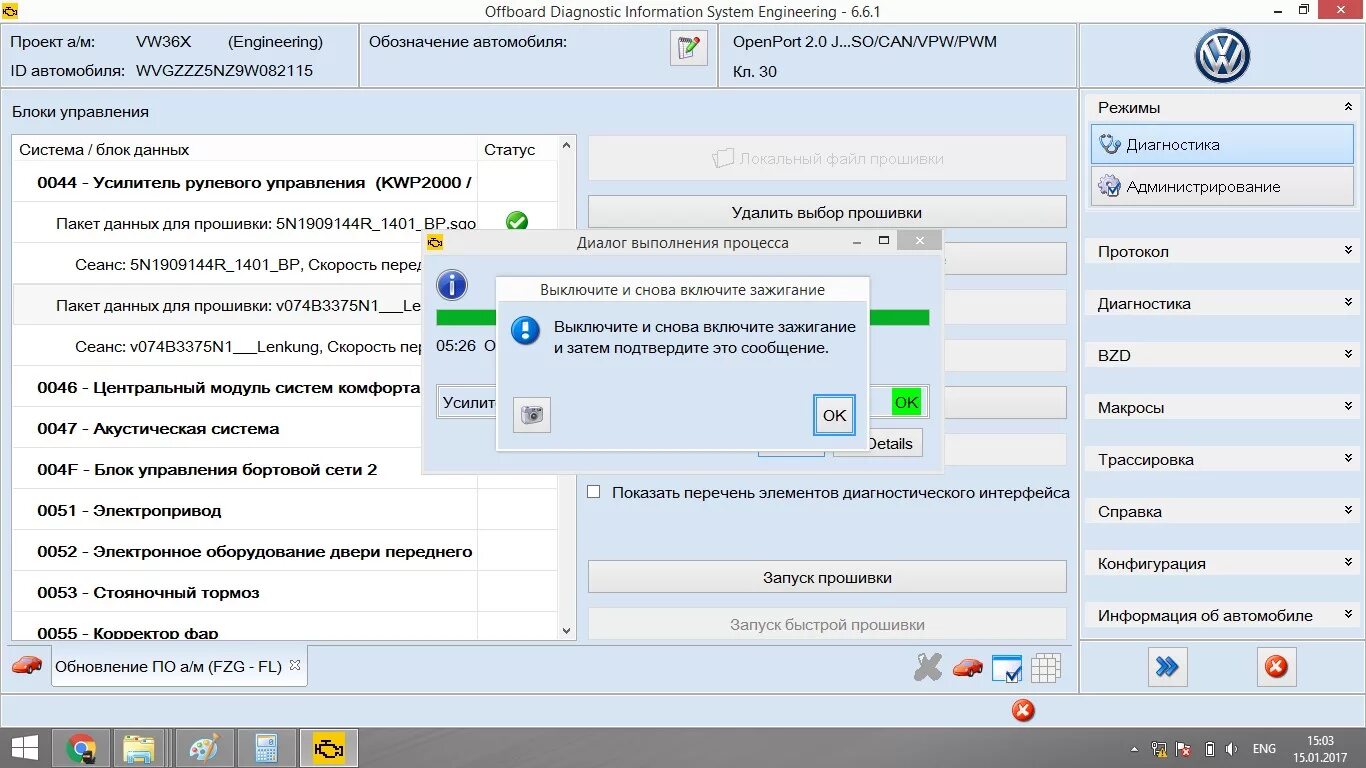Open Chrome from the taskbar
This screenshot has width=1366, height=768.
80,748
